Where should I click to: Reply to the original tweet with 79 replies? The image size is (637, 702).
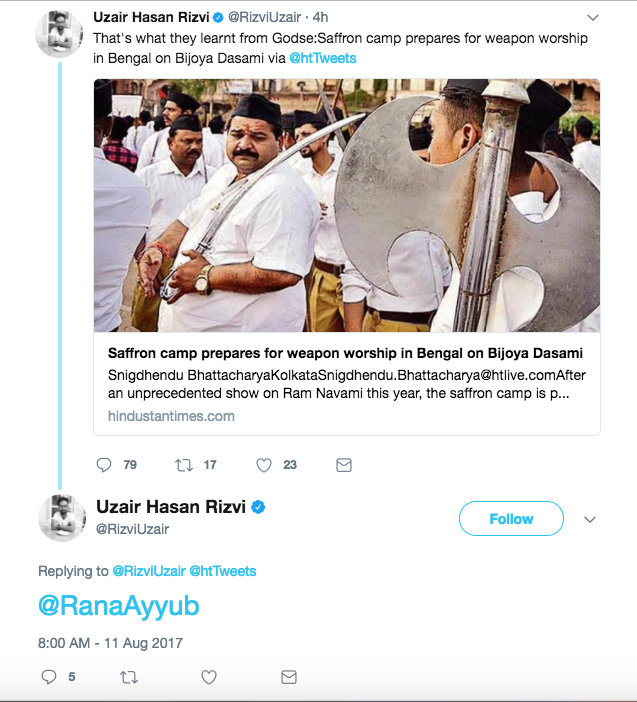click(x=104, y=465)
